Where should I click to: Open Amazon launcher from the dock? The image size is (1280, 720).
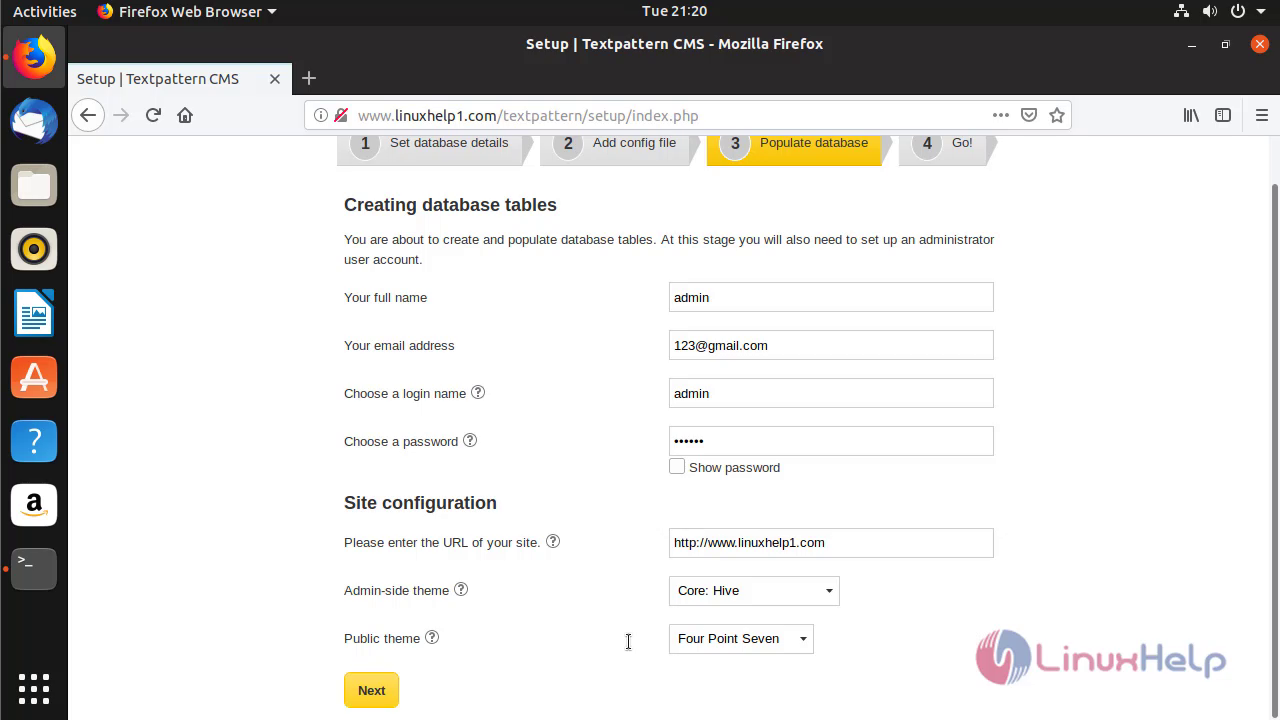click(34, 505)
